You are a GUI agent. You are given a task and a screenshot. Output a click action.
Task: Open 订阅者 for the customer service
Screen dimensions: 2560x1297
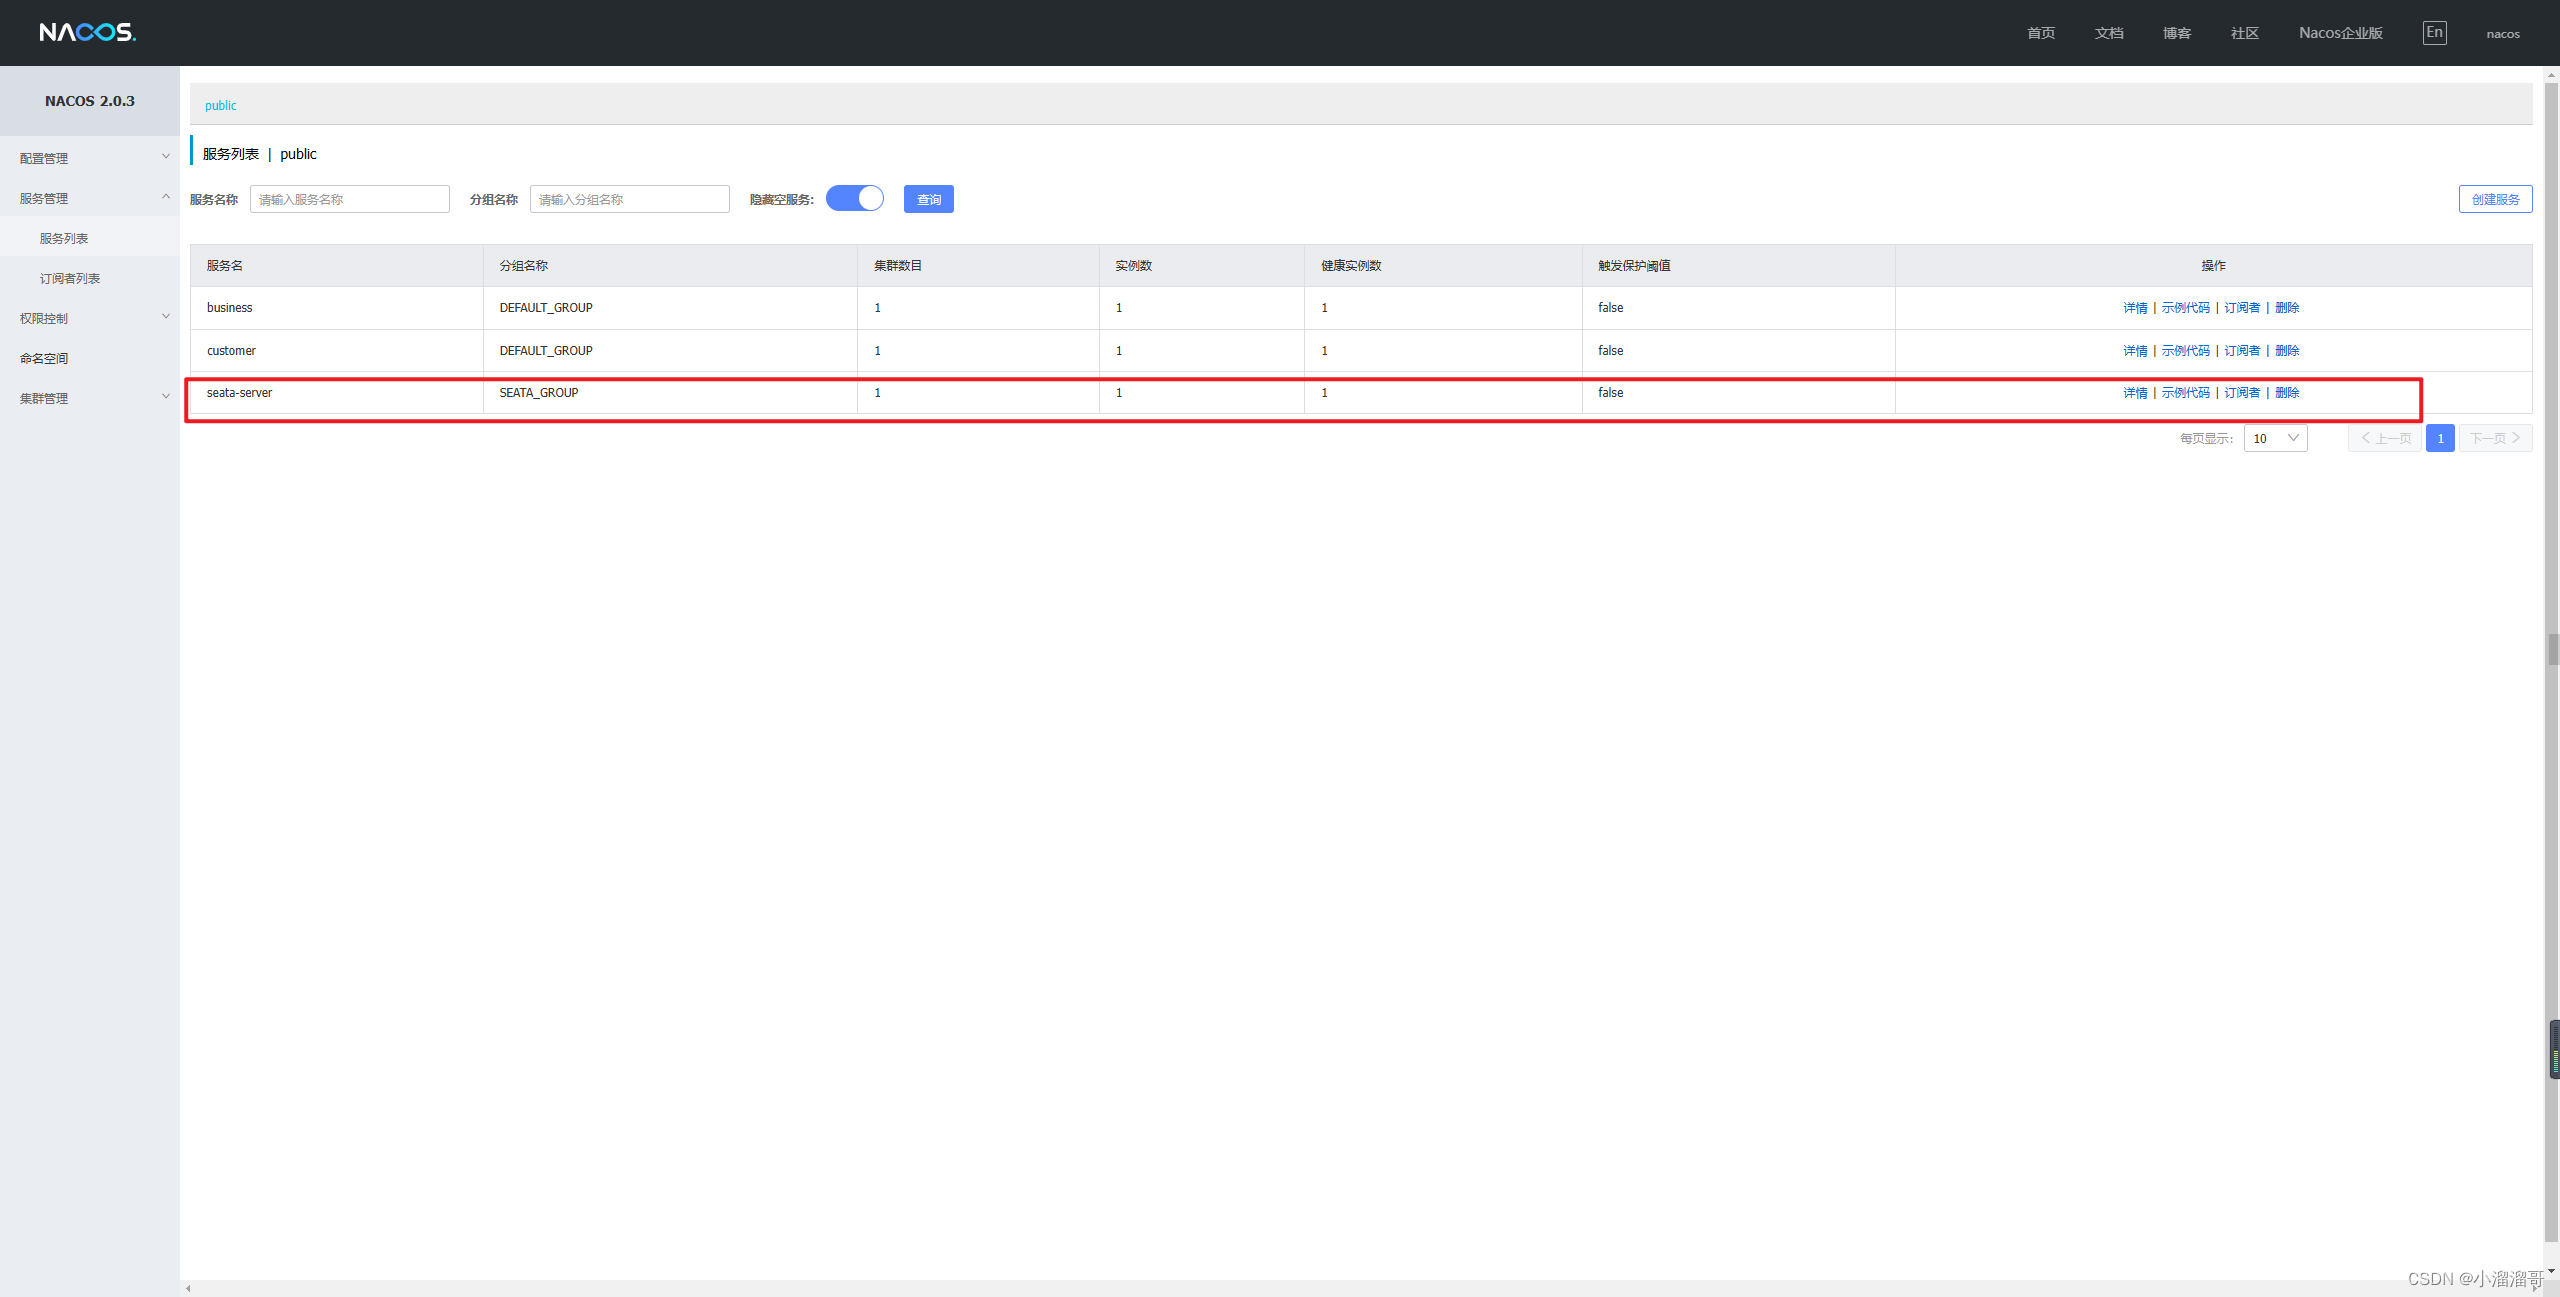click(x=2242, y=351)
